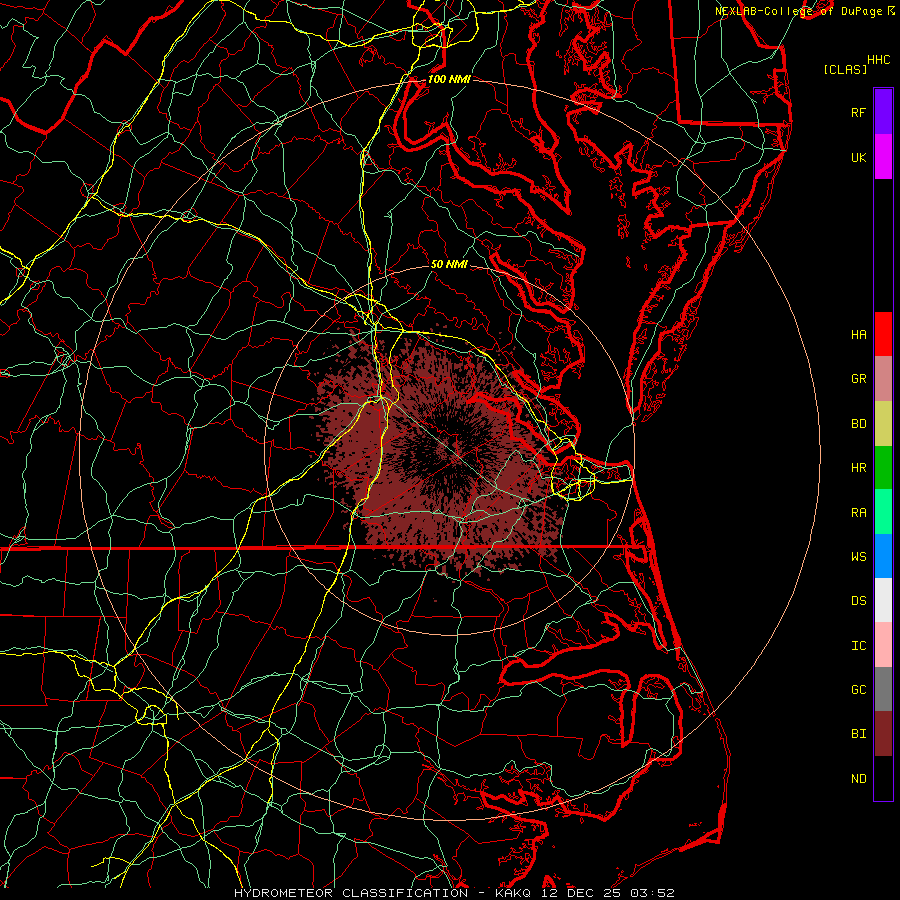This screenshot has width=900, height=900.
Task: Click the BI dark-red legend swatch
Action: pos(883,734)
